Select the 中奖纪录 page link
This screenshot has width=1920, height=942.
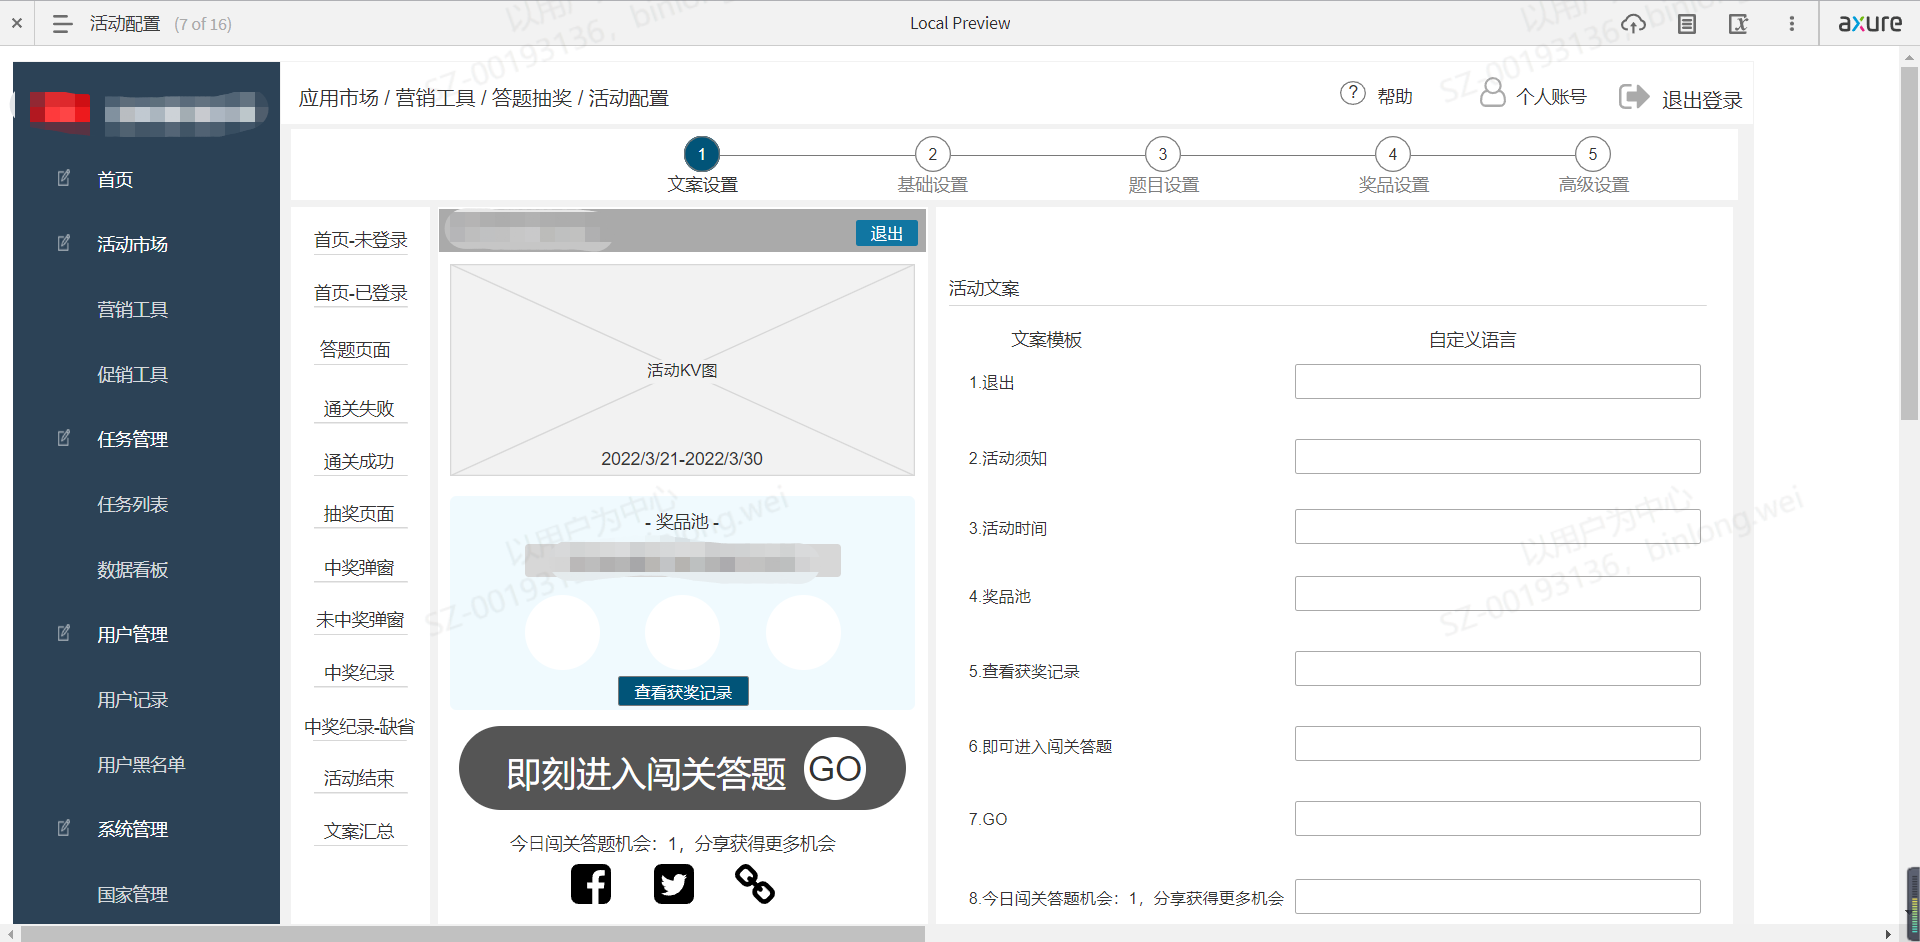tap(359, 673)
